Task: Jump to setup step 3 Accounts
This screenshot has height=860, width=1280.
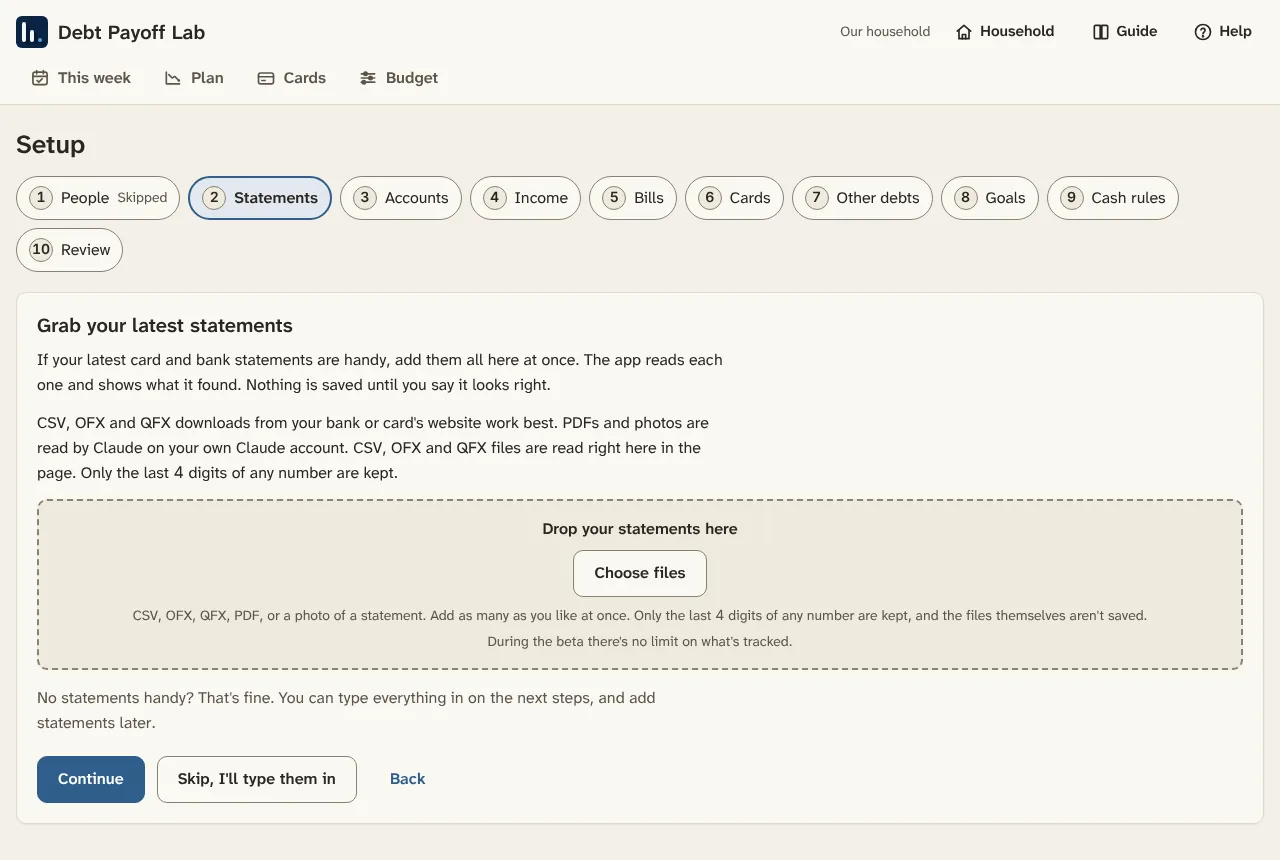Action: [x=401, y=198]
